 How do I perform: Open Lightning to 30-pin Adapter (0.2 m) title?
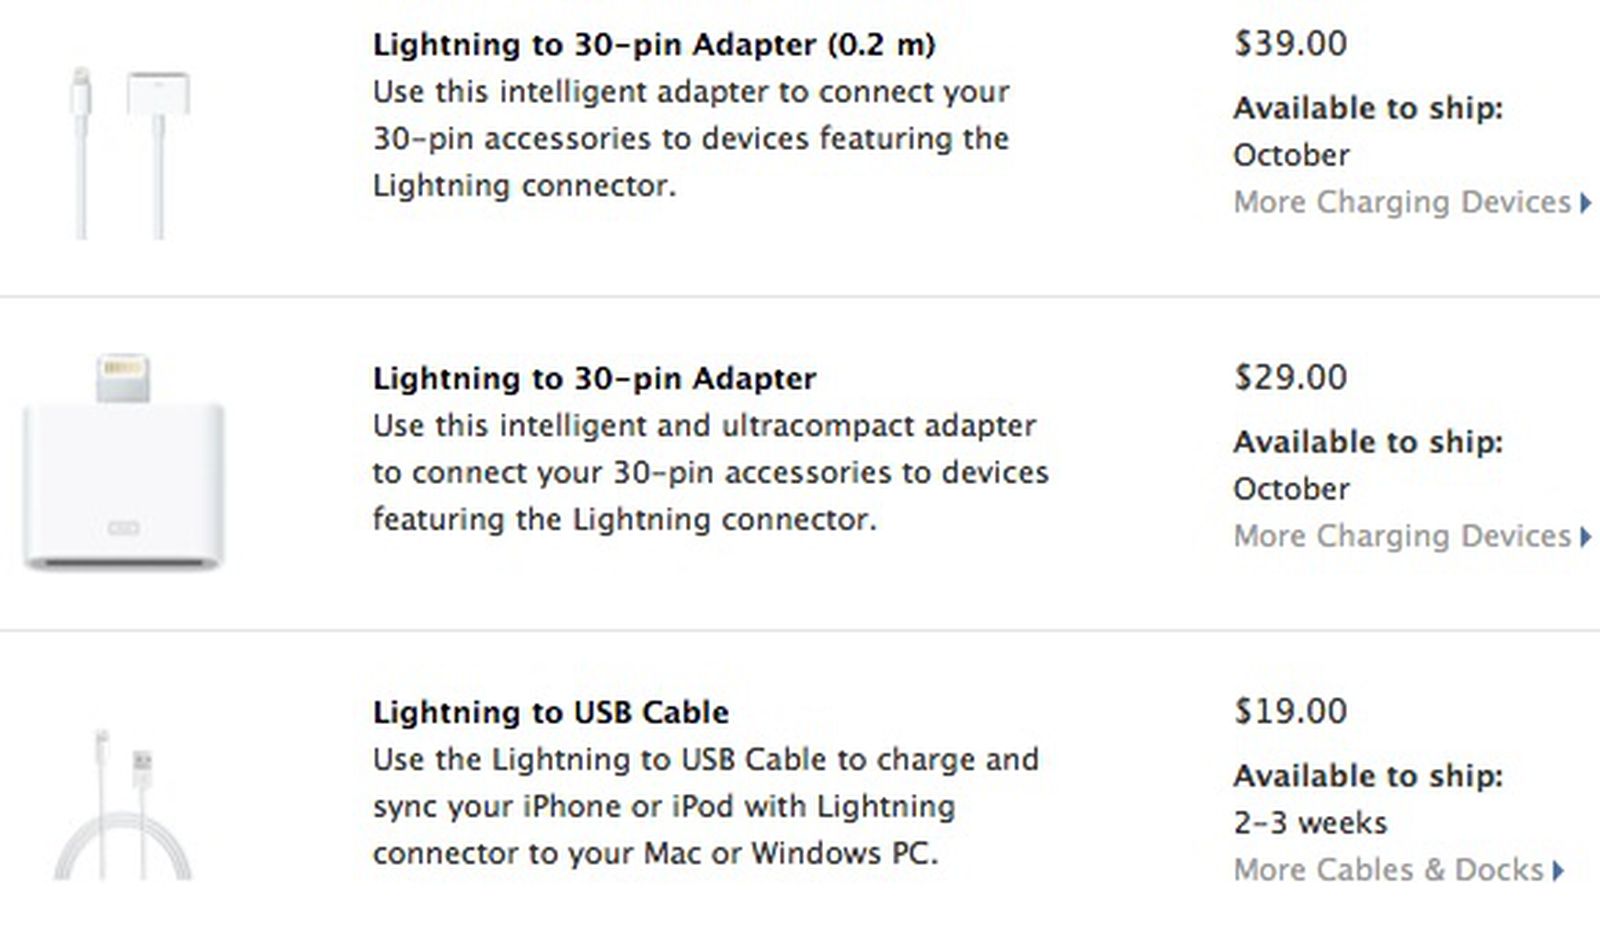(x=654, y=45)
